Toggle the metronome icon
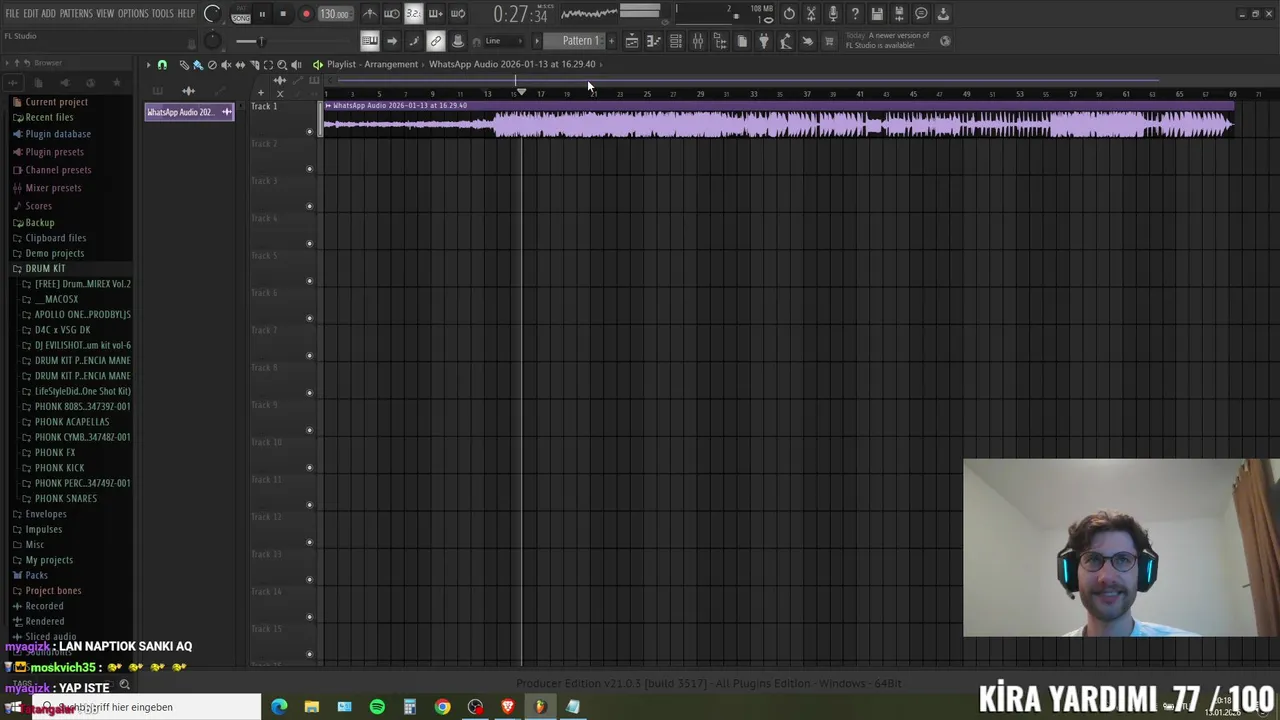This screenshot has height=720, width=1280. (x=369, y=14)
